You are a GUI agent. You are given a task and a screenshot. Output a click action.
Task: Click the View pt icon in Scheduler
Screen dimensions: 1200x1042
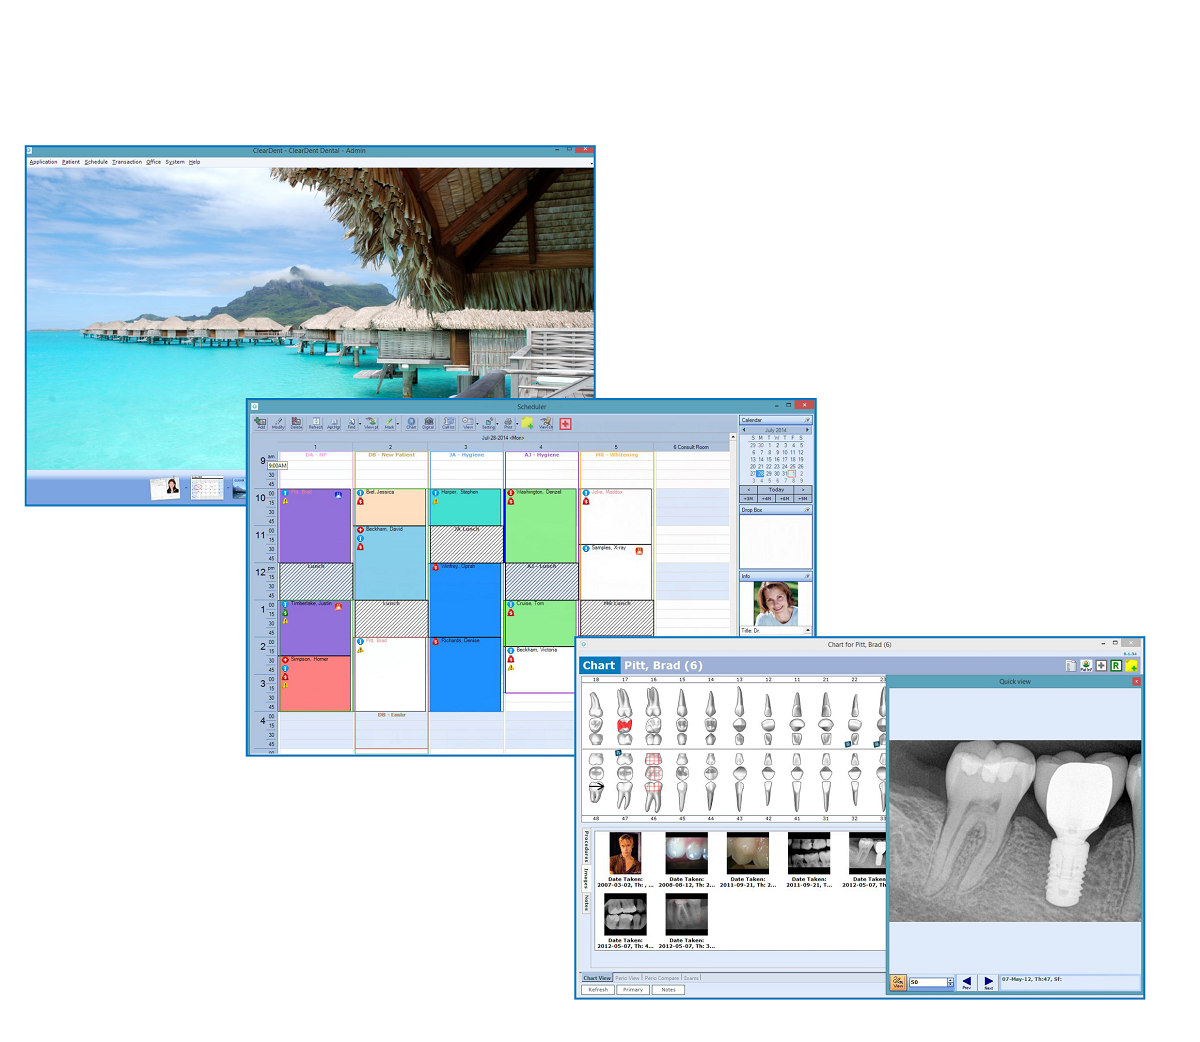click(x=371, y=423)
